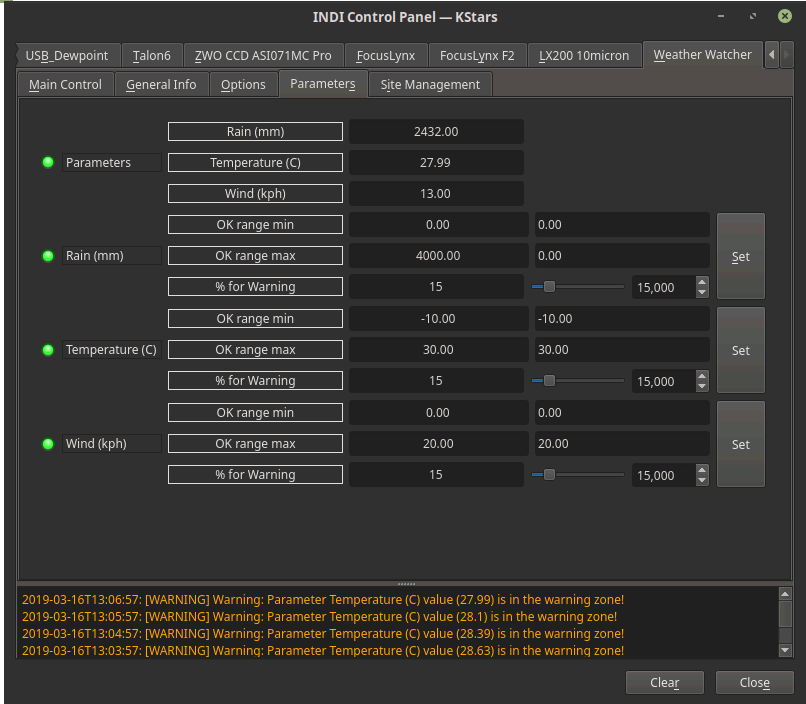Click the green Wind (kph) status light
The image size is (806, 704).
tap(48, 443)
